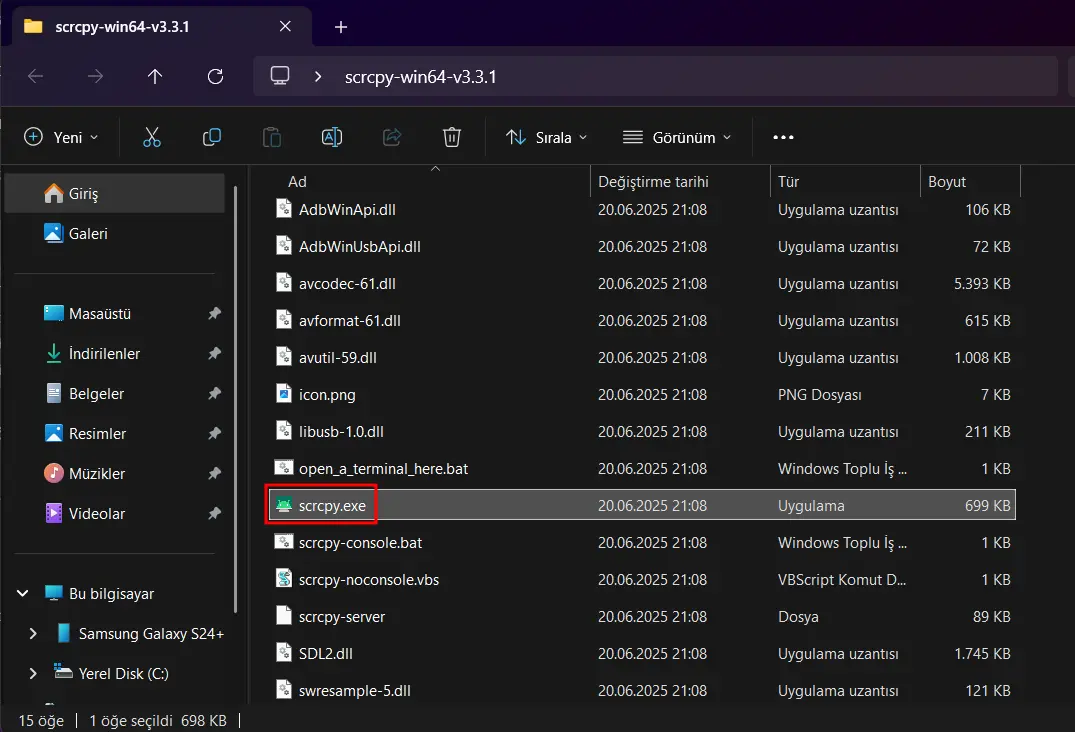The width and height of the screenshot is (1075, 732).
Task: Sort by the Boyut column header
Action: [970, 181]
